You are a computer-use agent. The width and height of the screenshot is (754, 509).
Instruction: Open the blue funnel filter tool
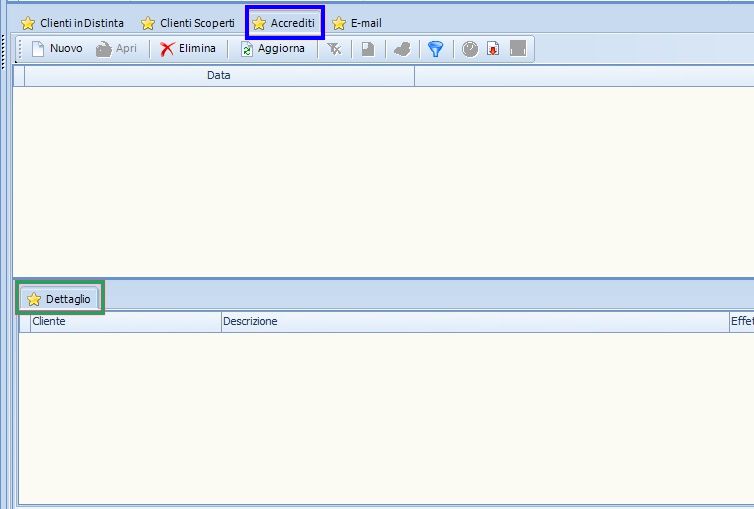(x=435, y=48)
